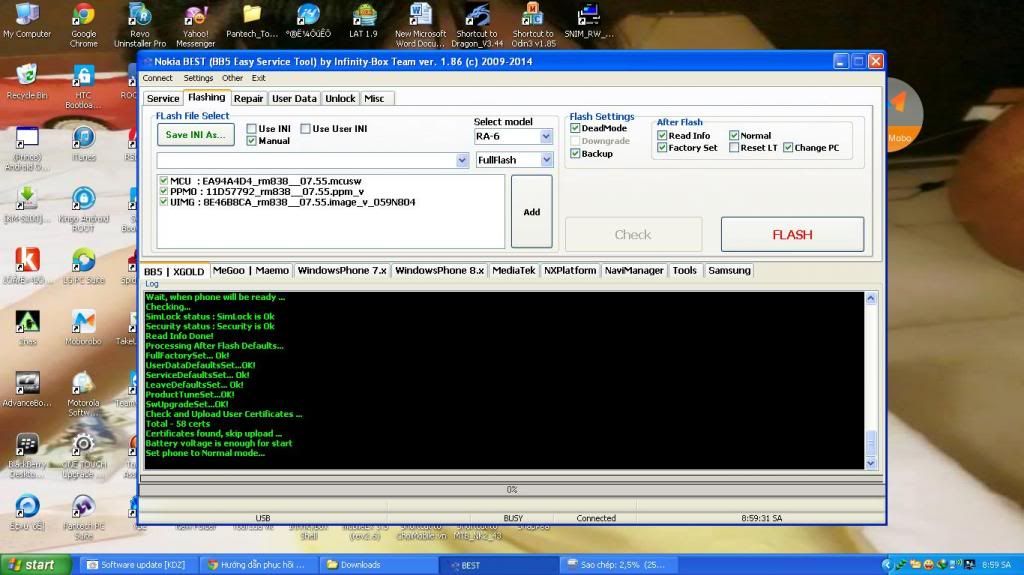Switch to the Service tab
1024x575 pixels.
point(163,98)
